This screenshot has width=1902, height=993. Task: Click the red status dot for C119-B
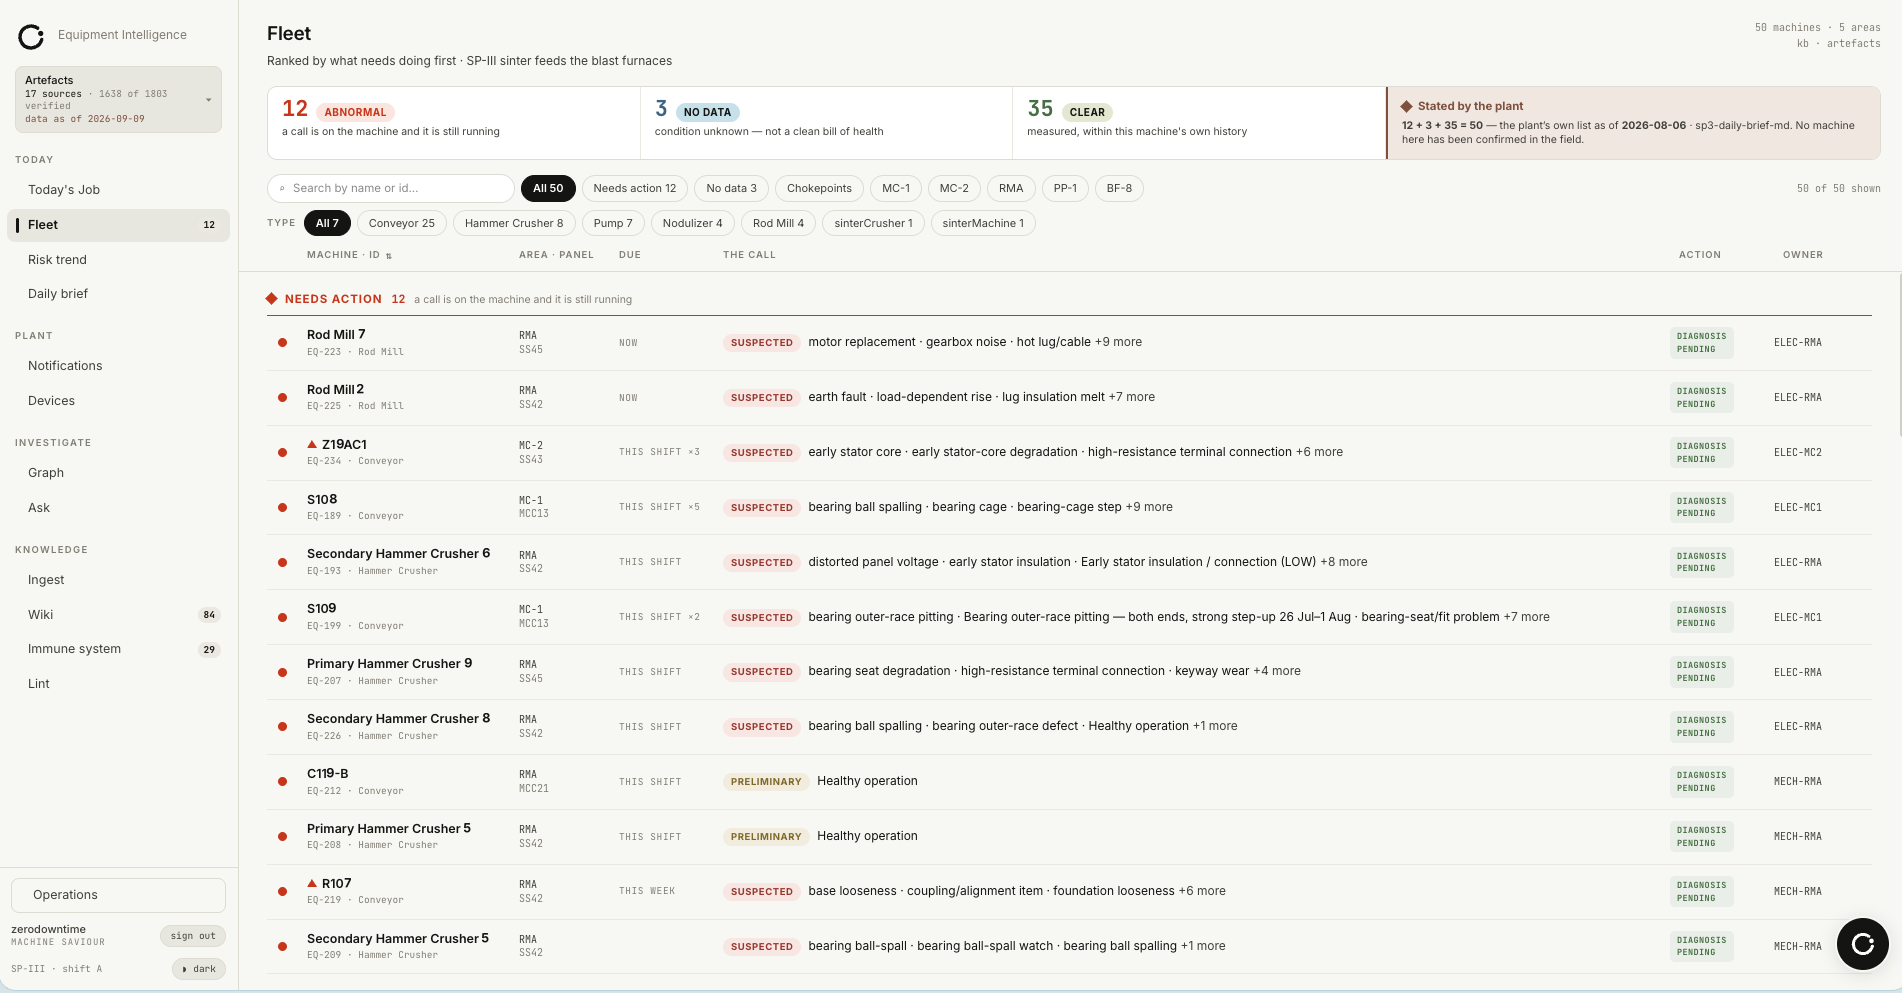point(282,781)
